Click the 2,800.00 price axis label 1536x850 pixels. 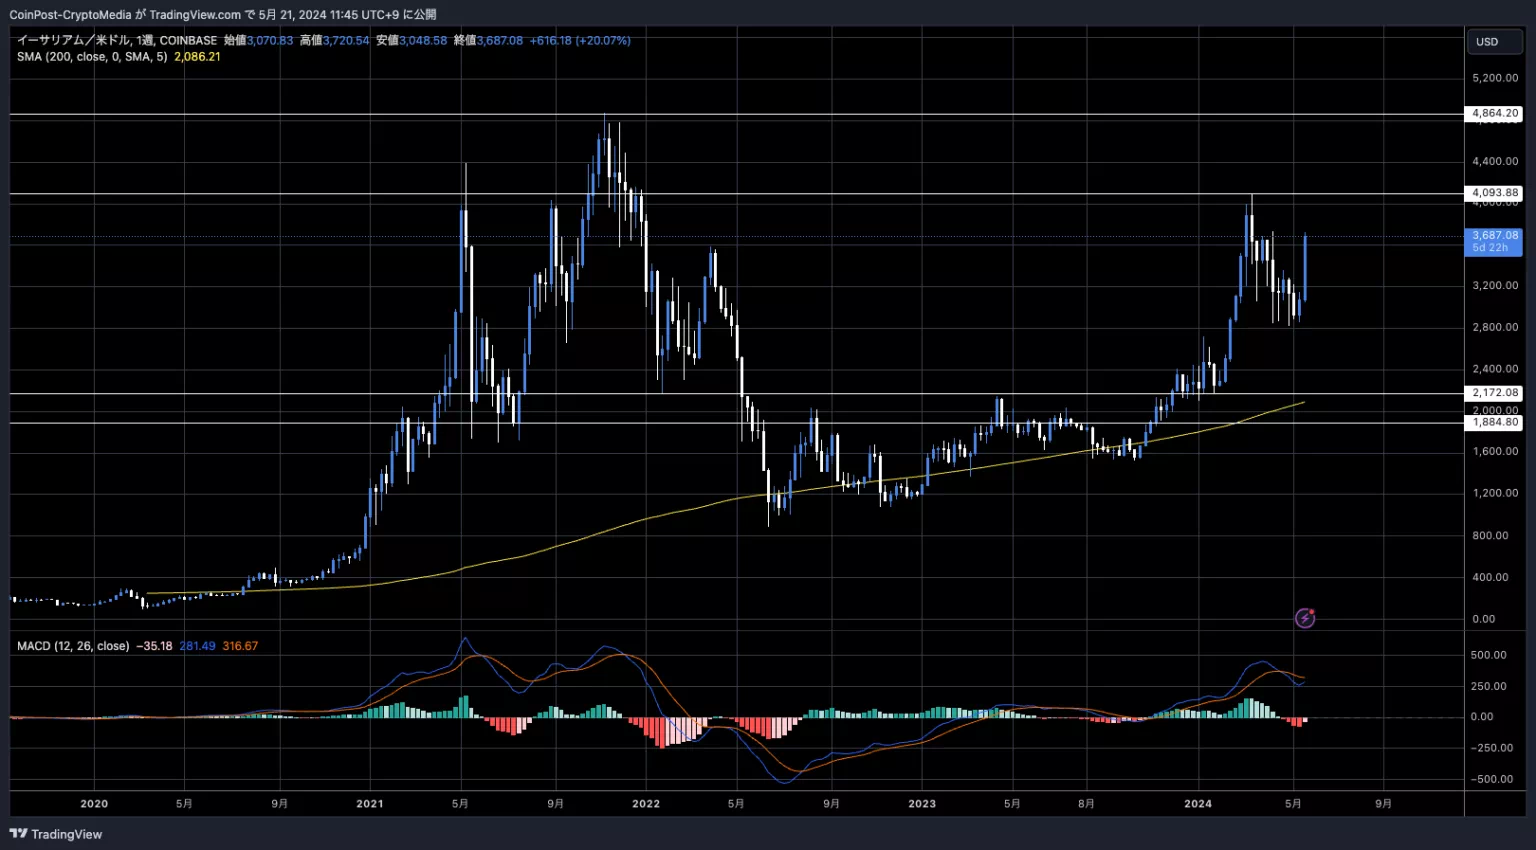click(1495, 327)
